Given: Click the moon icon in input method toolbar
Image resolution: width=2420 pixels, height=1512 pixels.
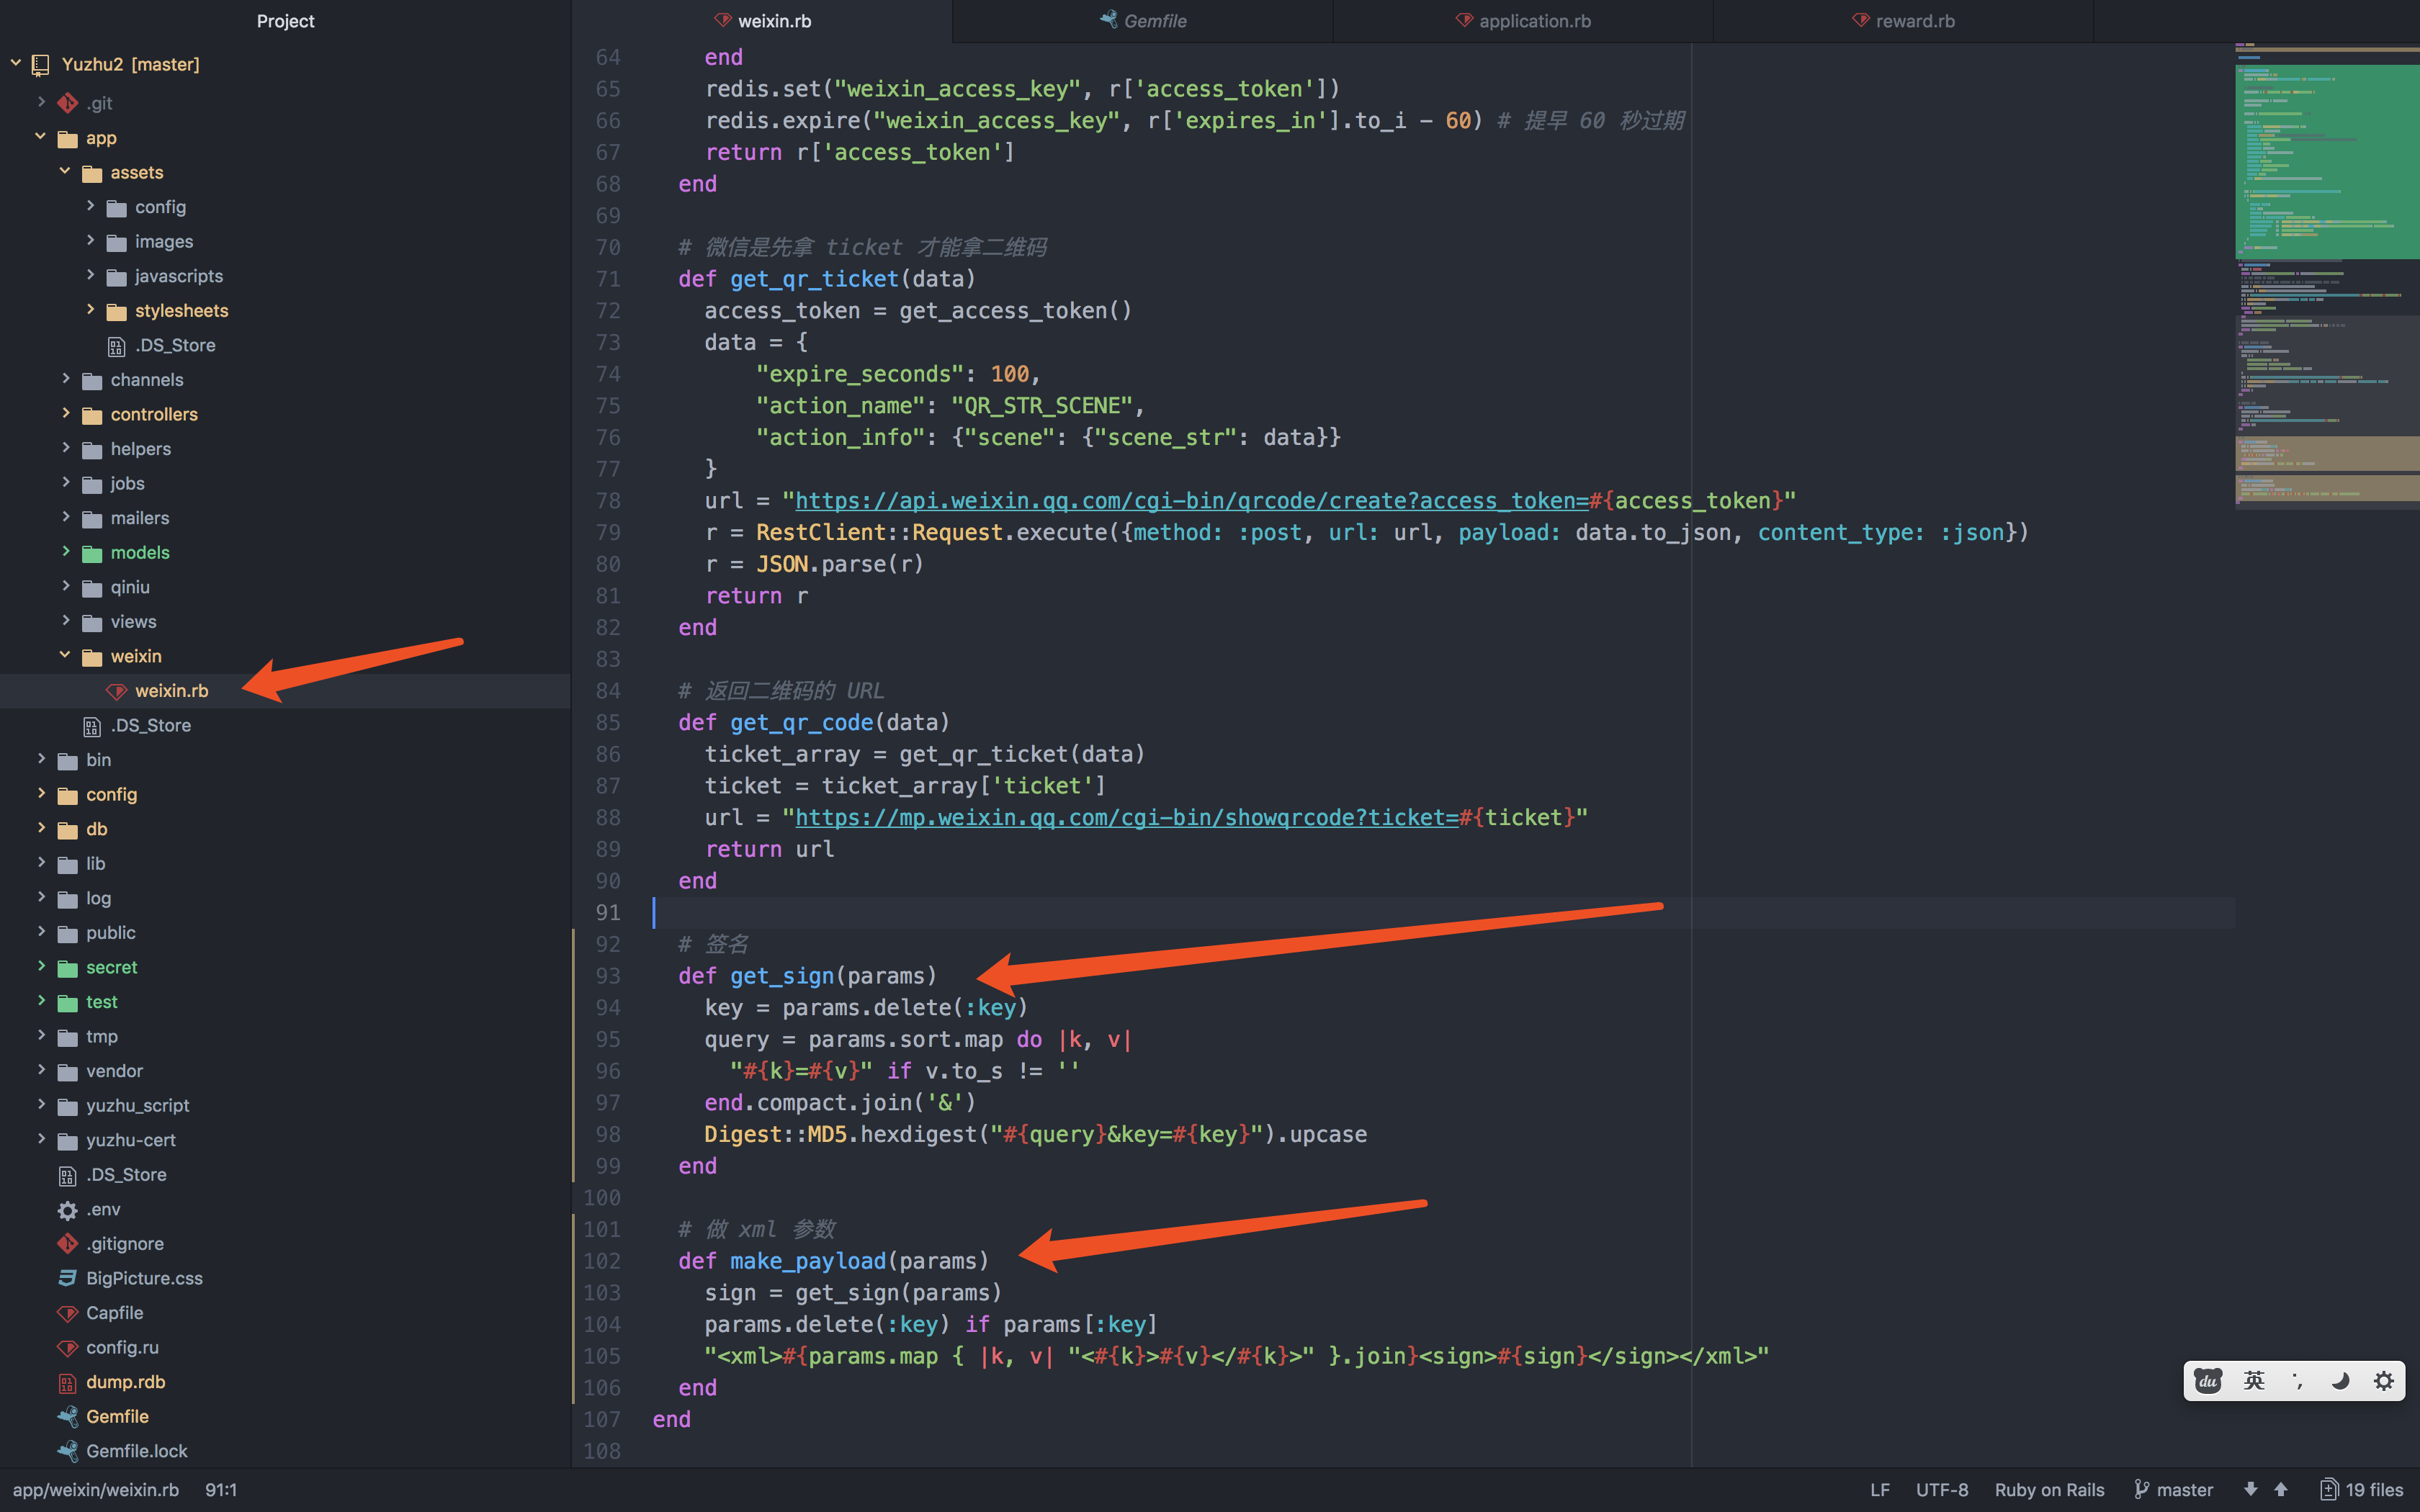Looking at the screenshot, I should pyautogui.click(x=2340, y=1381).
